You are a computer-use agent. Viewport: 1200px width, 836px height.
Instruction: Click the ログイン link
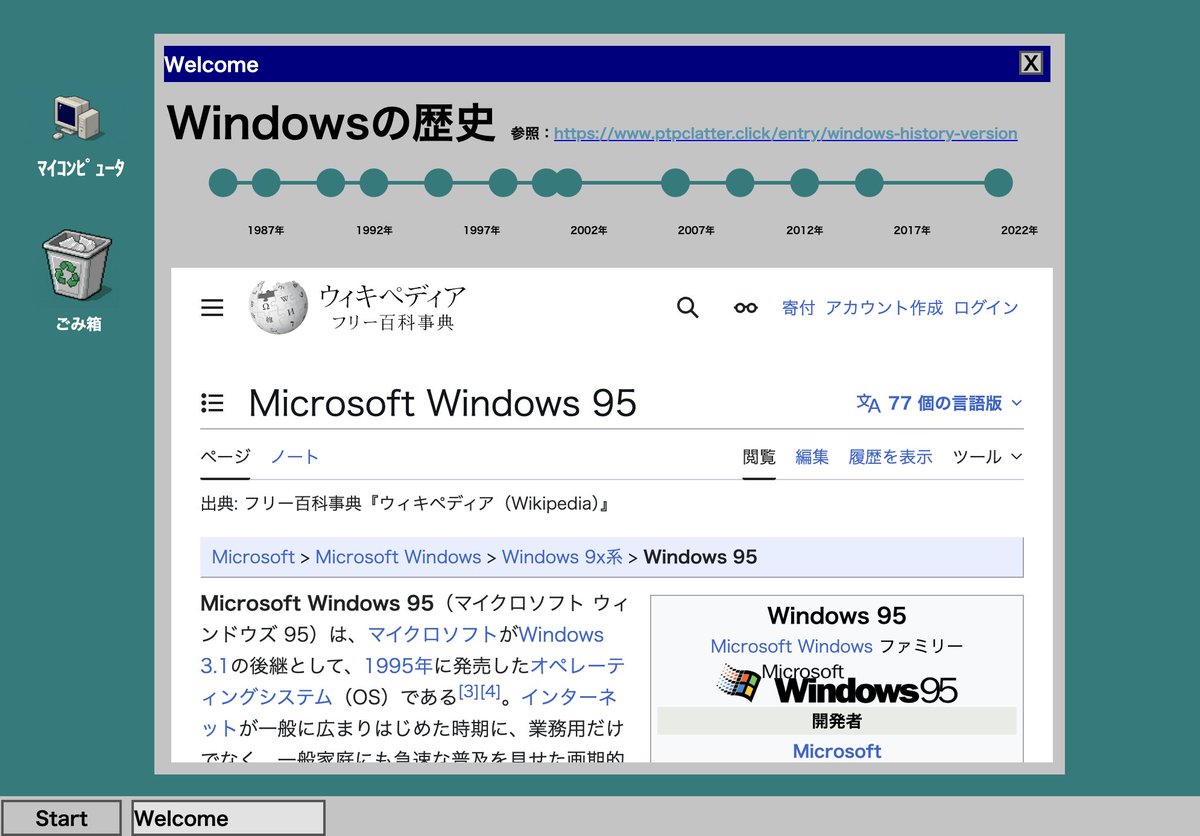(x=986, y=308)
